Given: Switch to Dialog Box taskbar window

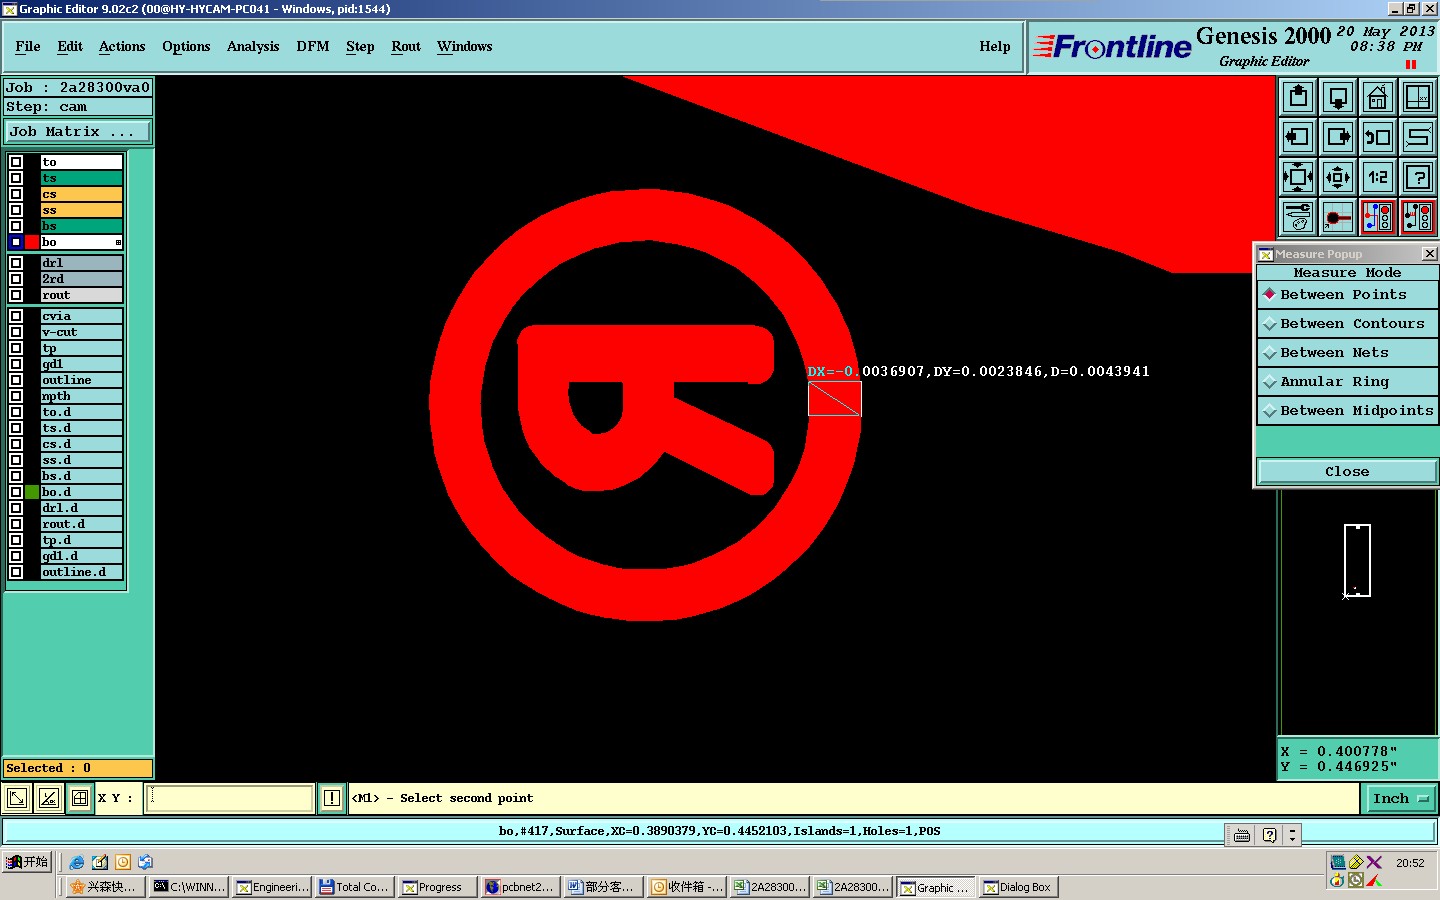Looking at the screenshot, I should pos(1018,887).
